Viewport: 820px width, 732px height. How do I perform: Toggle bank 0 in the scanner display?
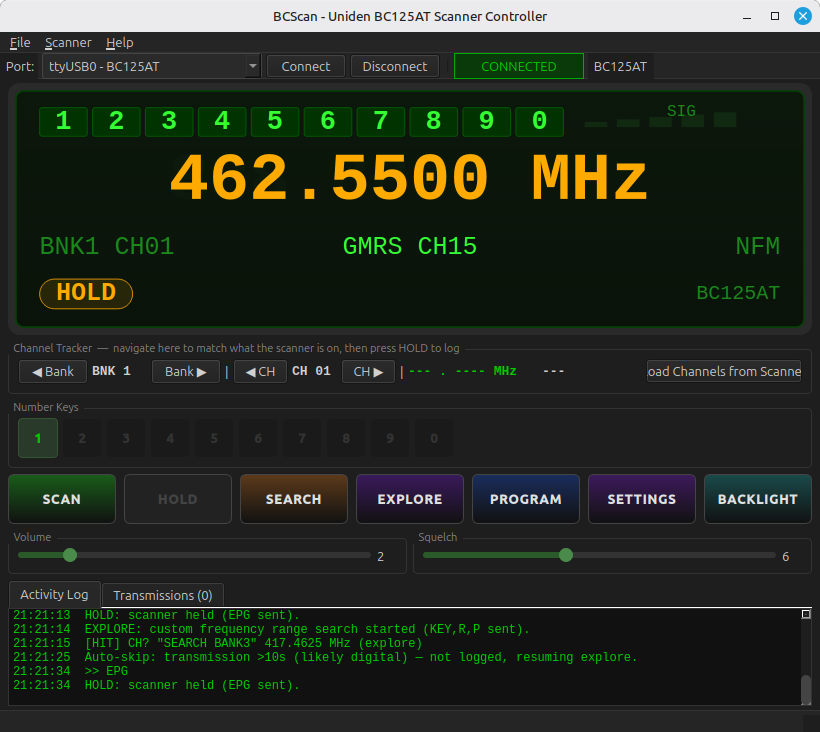click(539, 121)
